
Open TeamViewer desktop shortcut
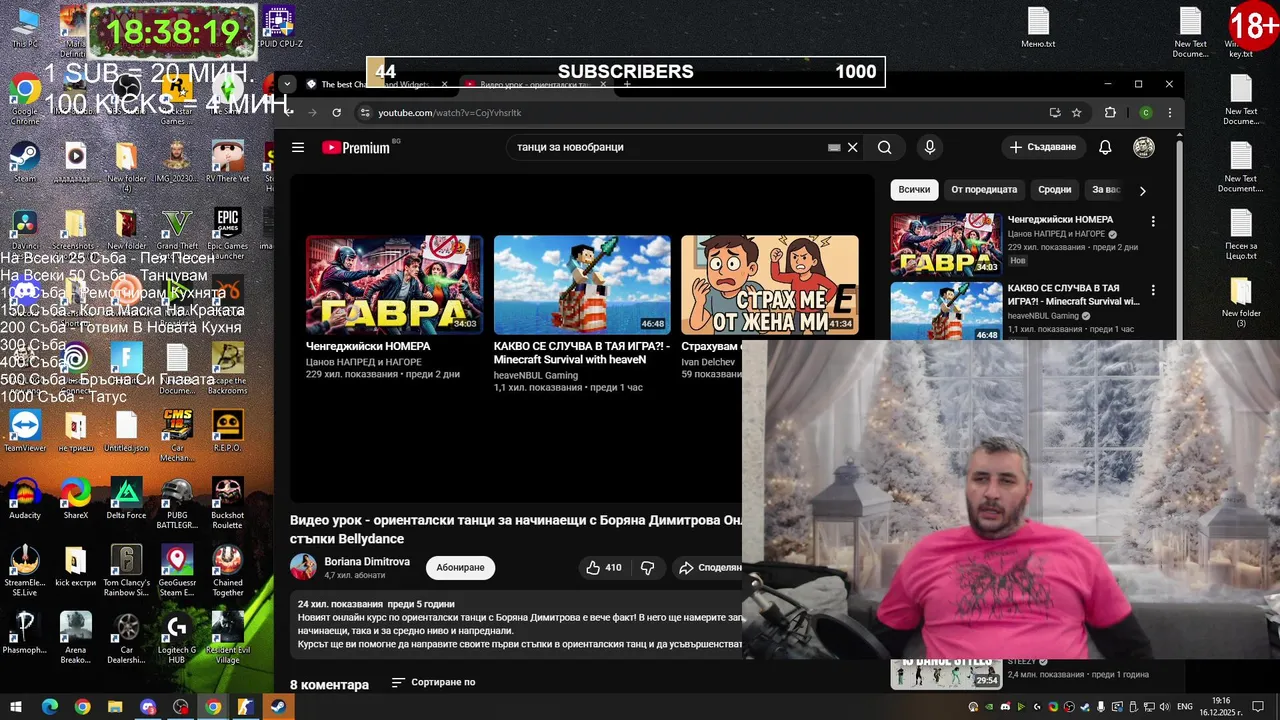[25, 431]
